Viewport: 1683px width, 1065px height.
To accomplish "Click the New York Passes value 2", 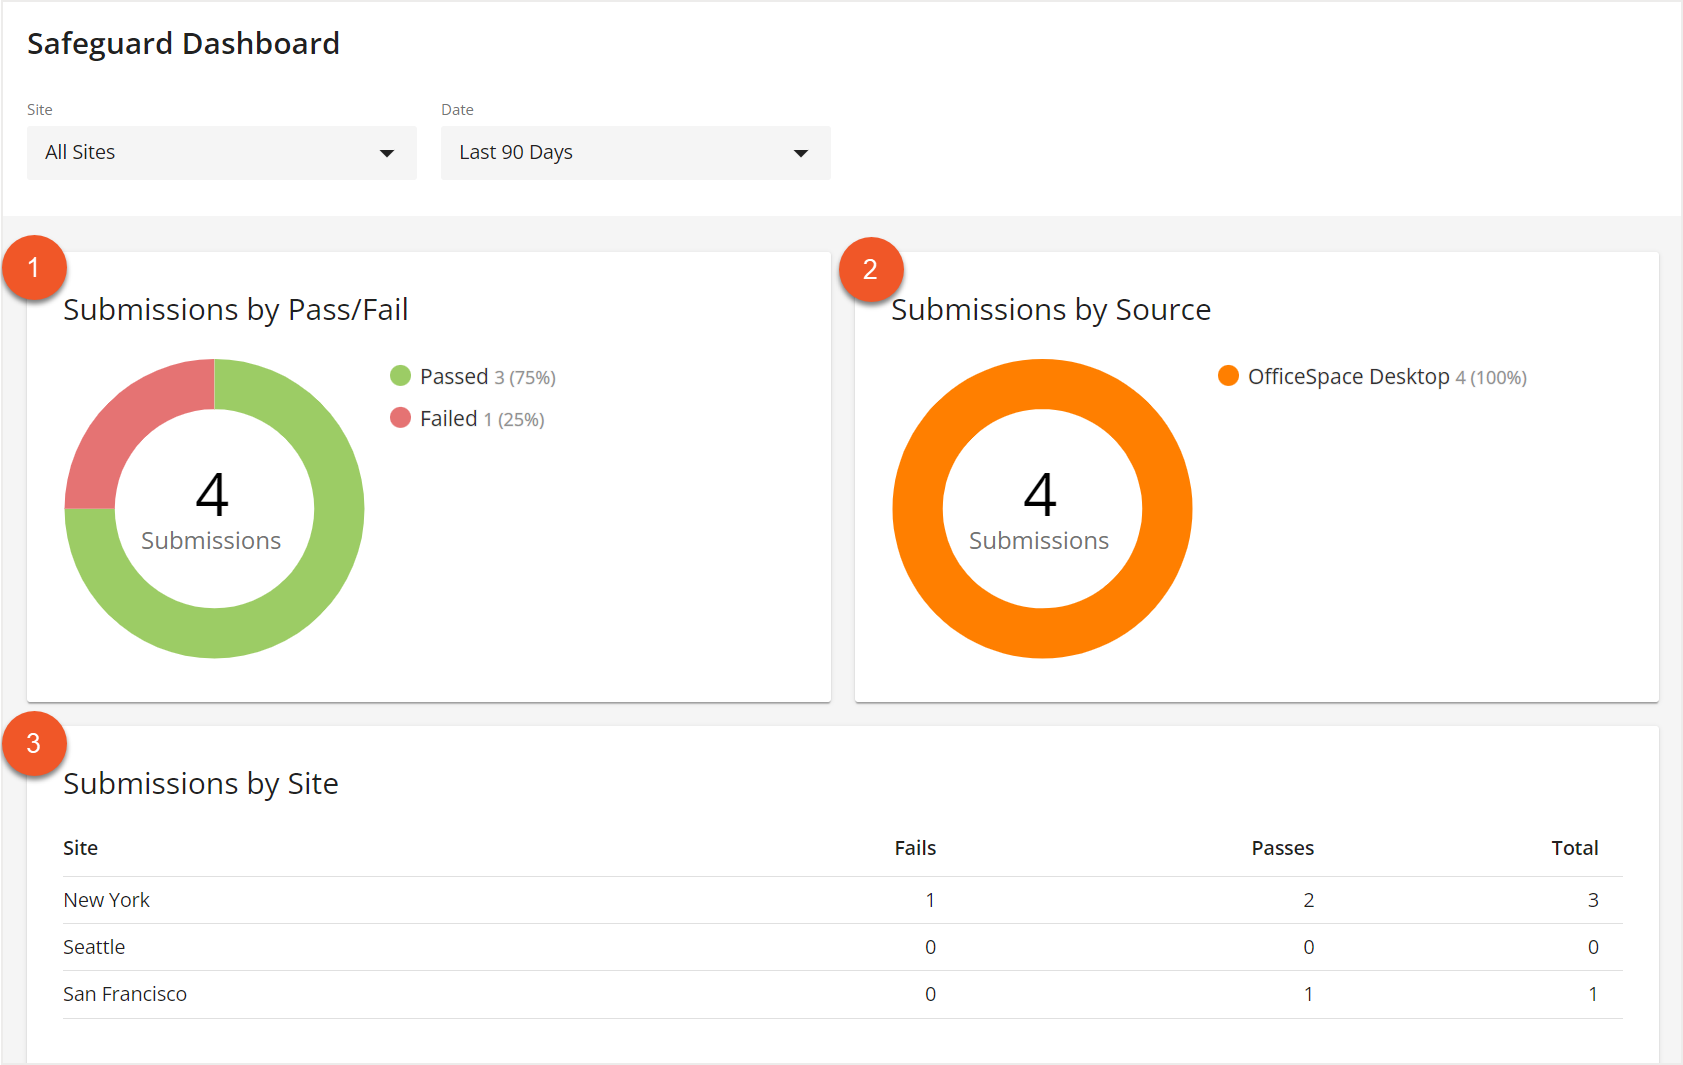I will 1308,900.
